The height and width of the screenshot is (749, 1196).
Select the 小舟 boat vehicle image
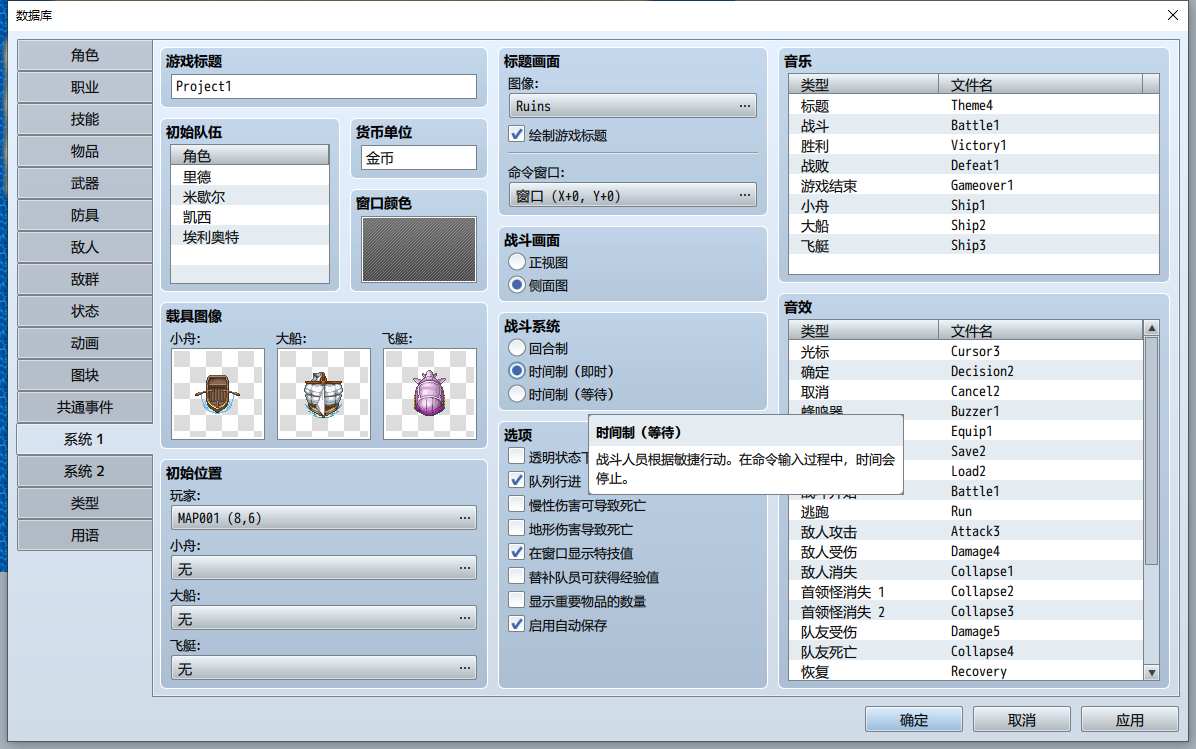pos(218,394)
